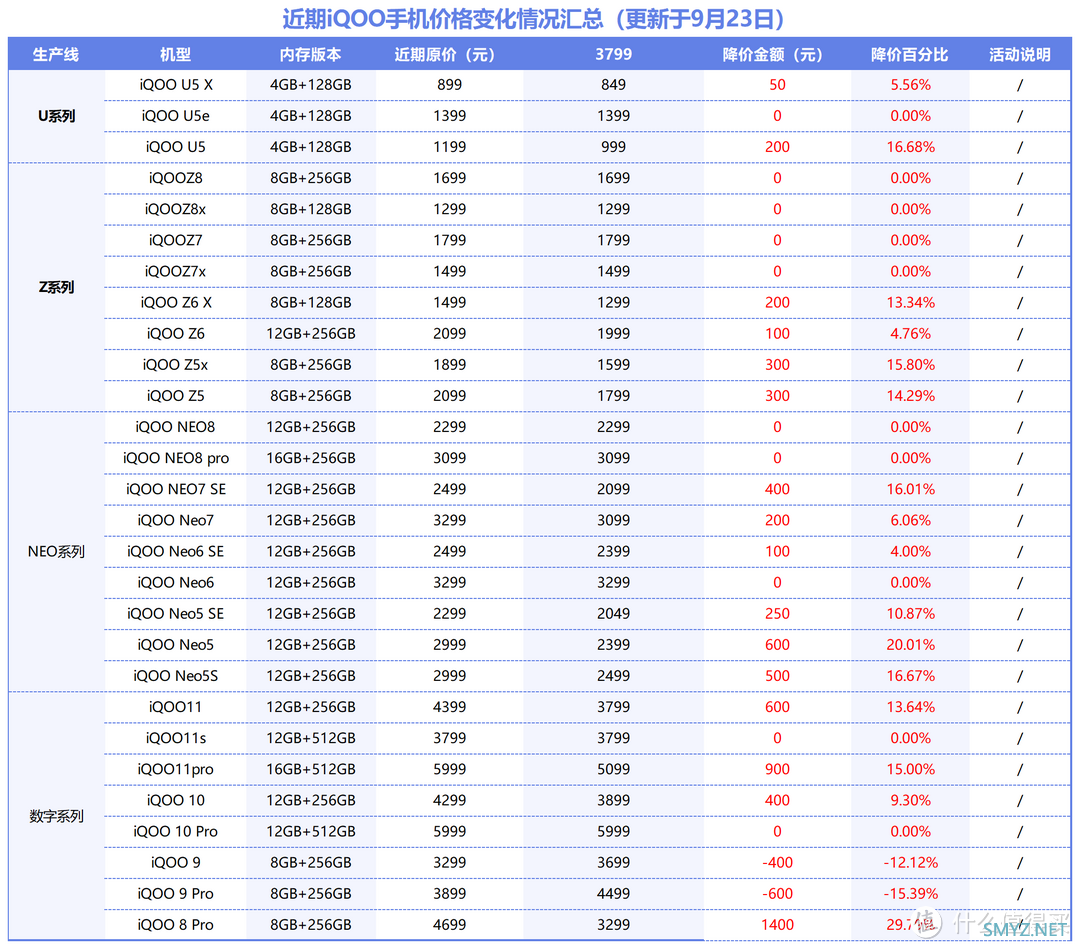Image resolution: width=1080 pixels, height=949 pixels.
Task: Select the iQOOZ8x model cell
Action: coord(175,209)
